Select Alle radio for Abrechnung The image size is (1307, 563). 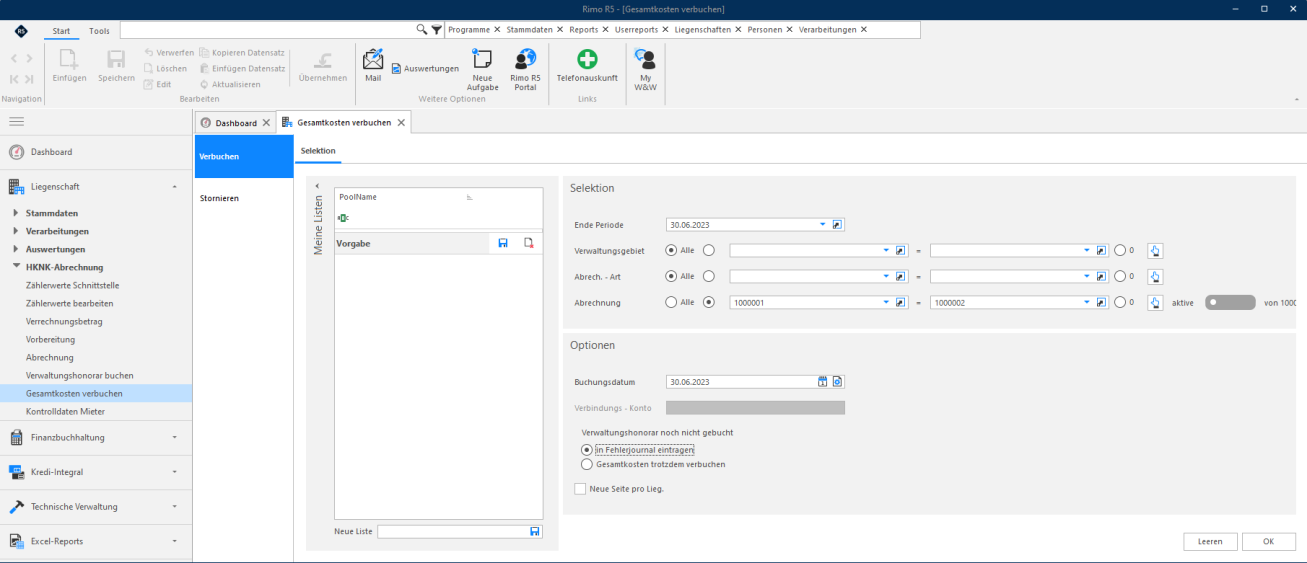tap(671, 302)
